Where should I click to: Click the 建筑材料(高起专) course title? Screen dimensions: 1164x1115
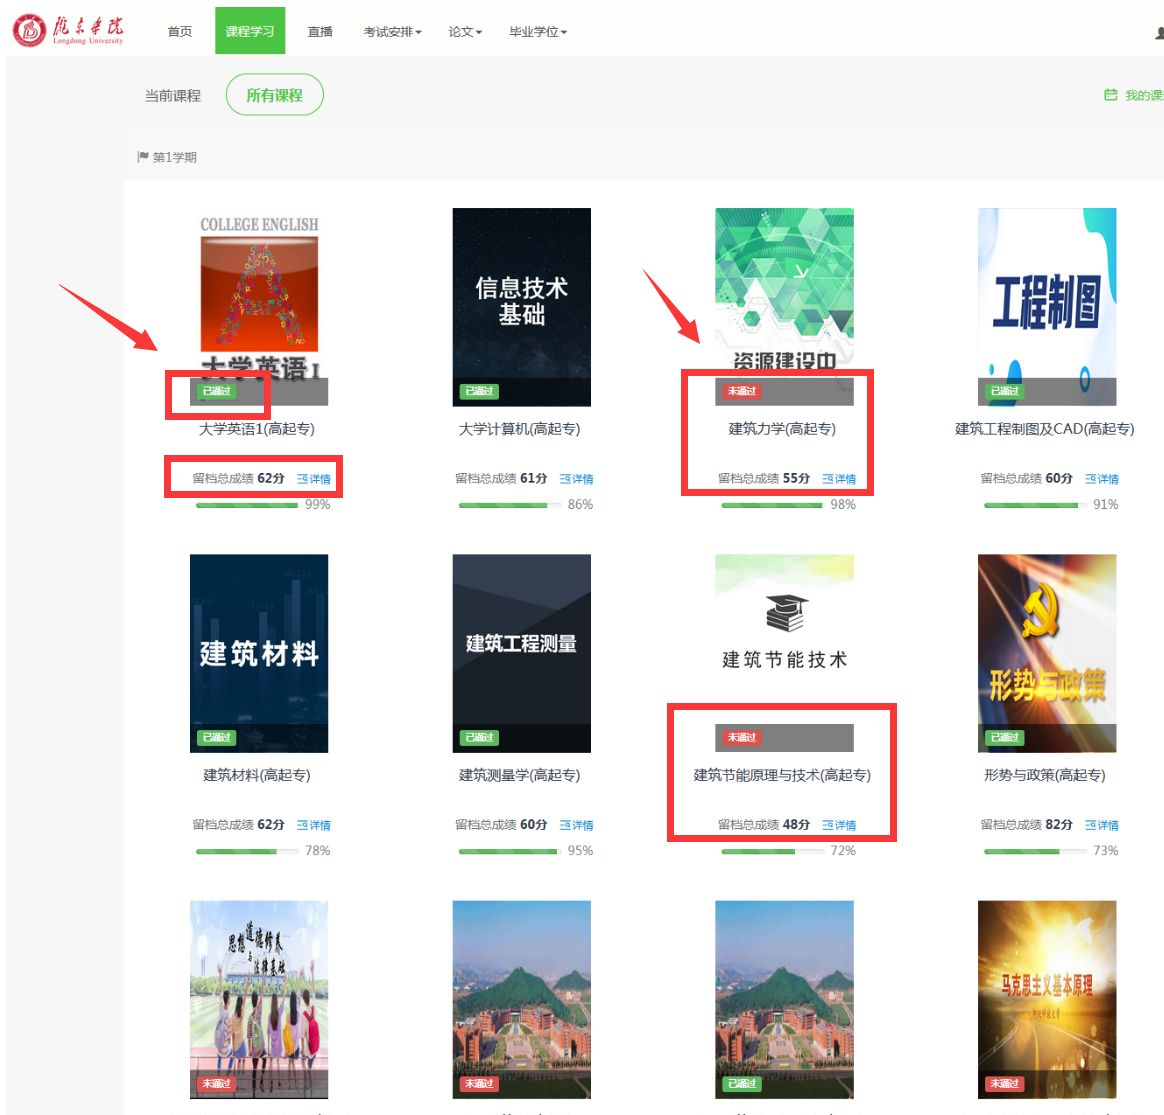click(x=257, y=775)
